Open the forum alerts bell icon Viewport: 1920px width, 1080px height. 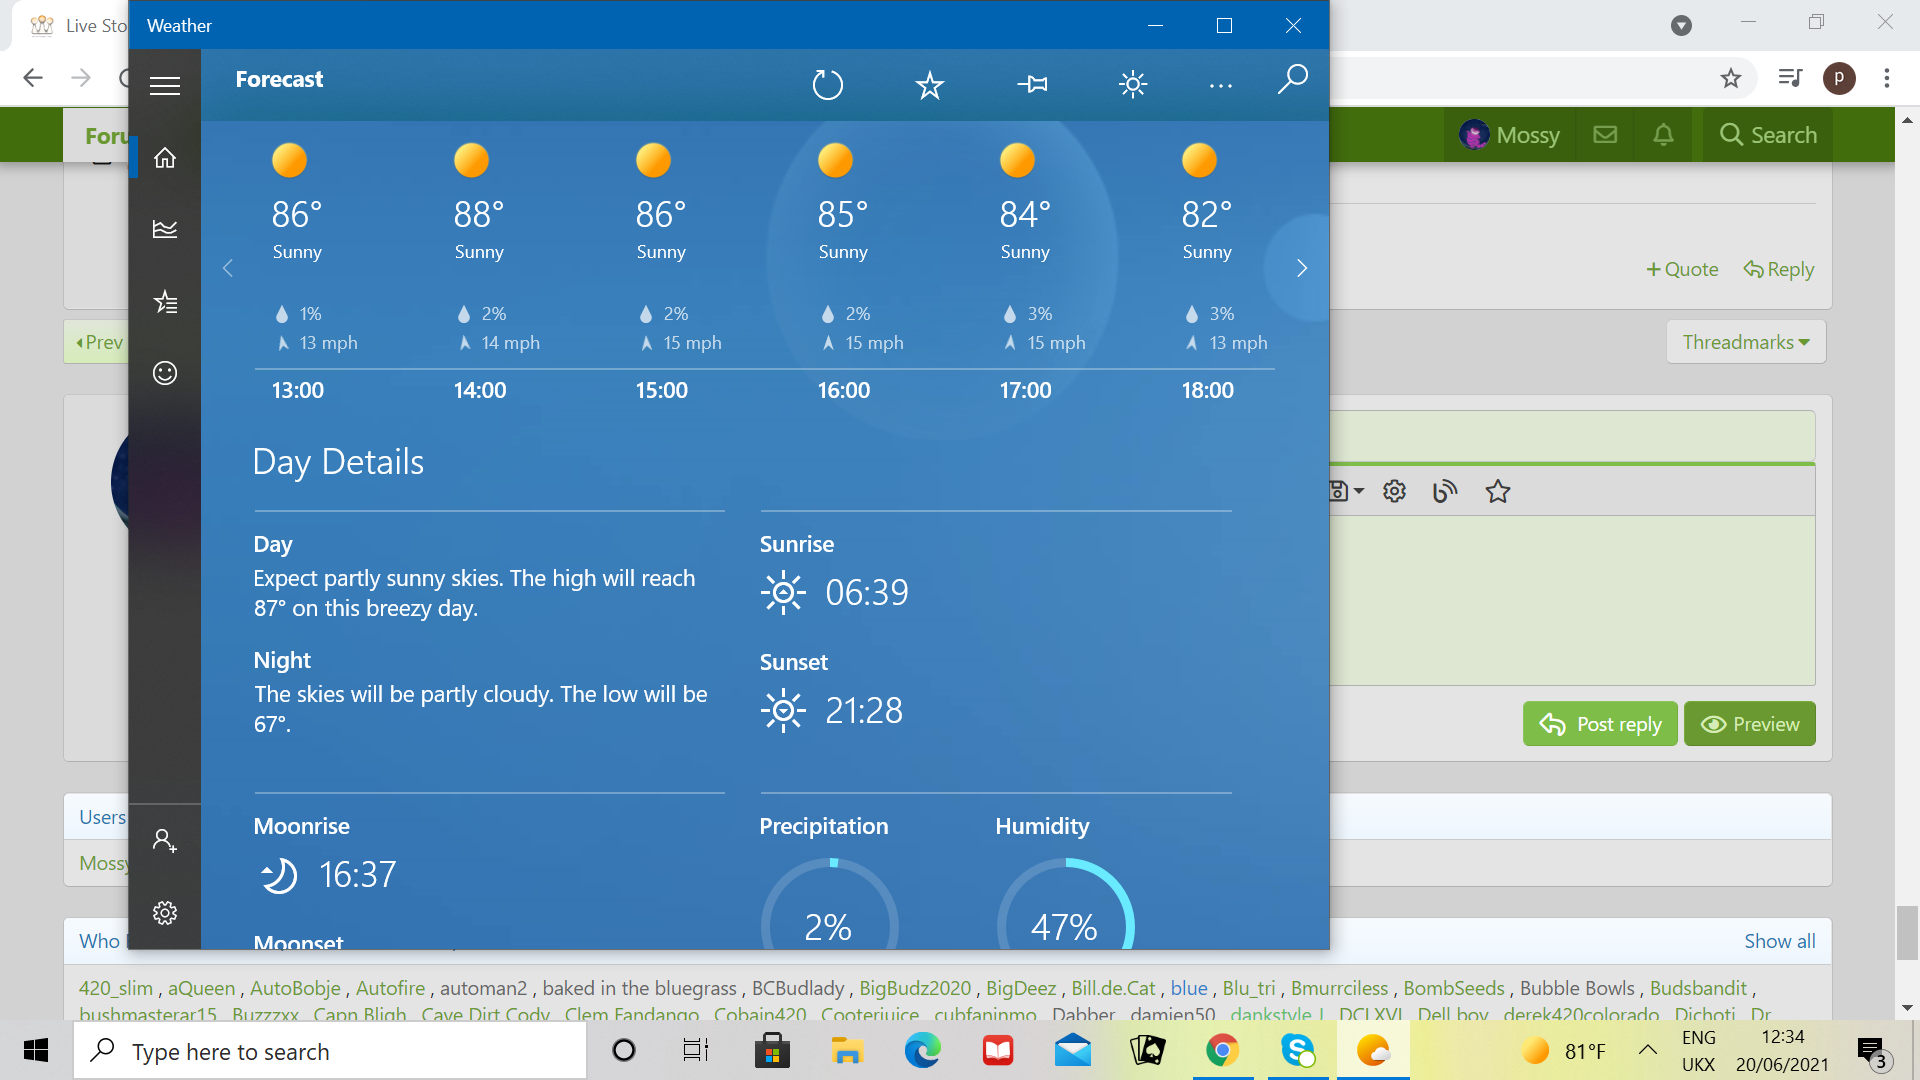pyautogui.click(x=1663, y=135)
